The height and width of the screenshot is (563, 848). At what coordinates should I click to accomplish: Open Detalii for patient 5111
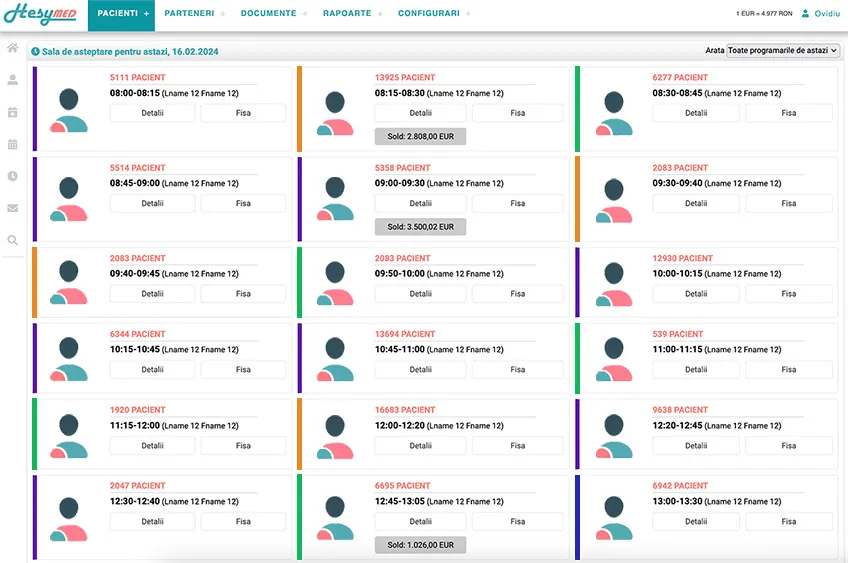click(153, 113)
